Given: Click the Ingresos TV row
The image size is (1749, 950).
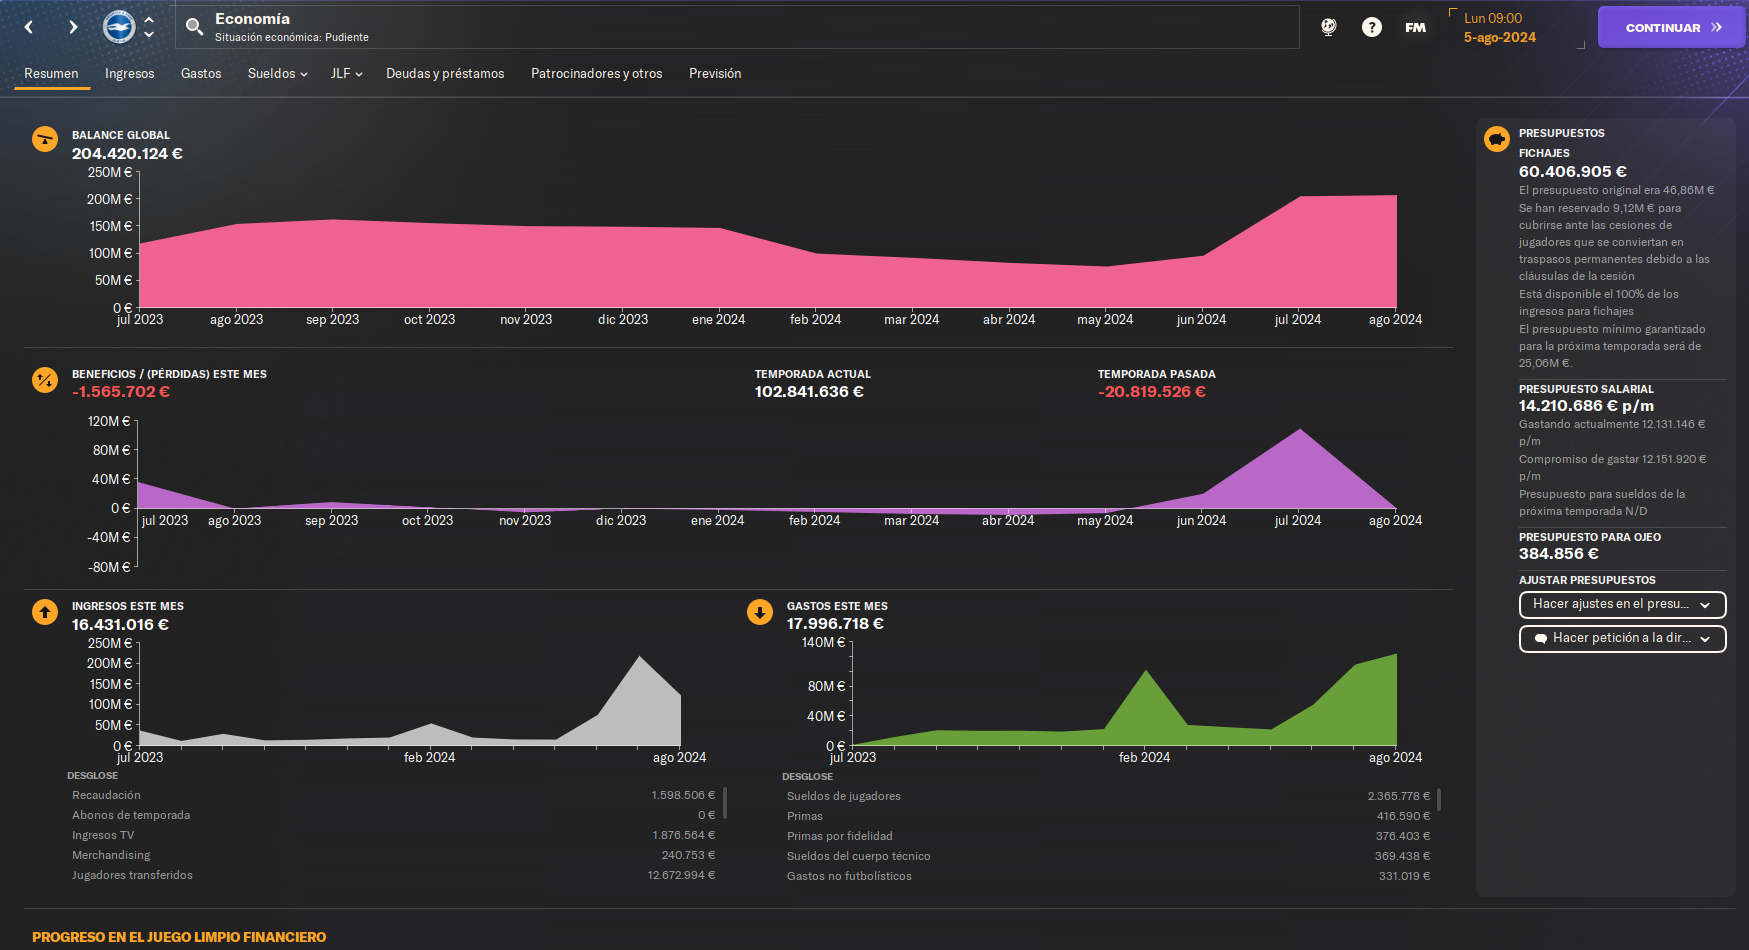Looking at the screenshot, I should pos(393,835).
